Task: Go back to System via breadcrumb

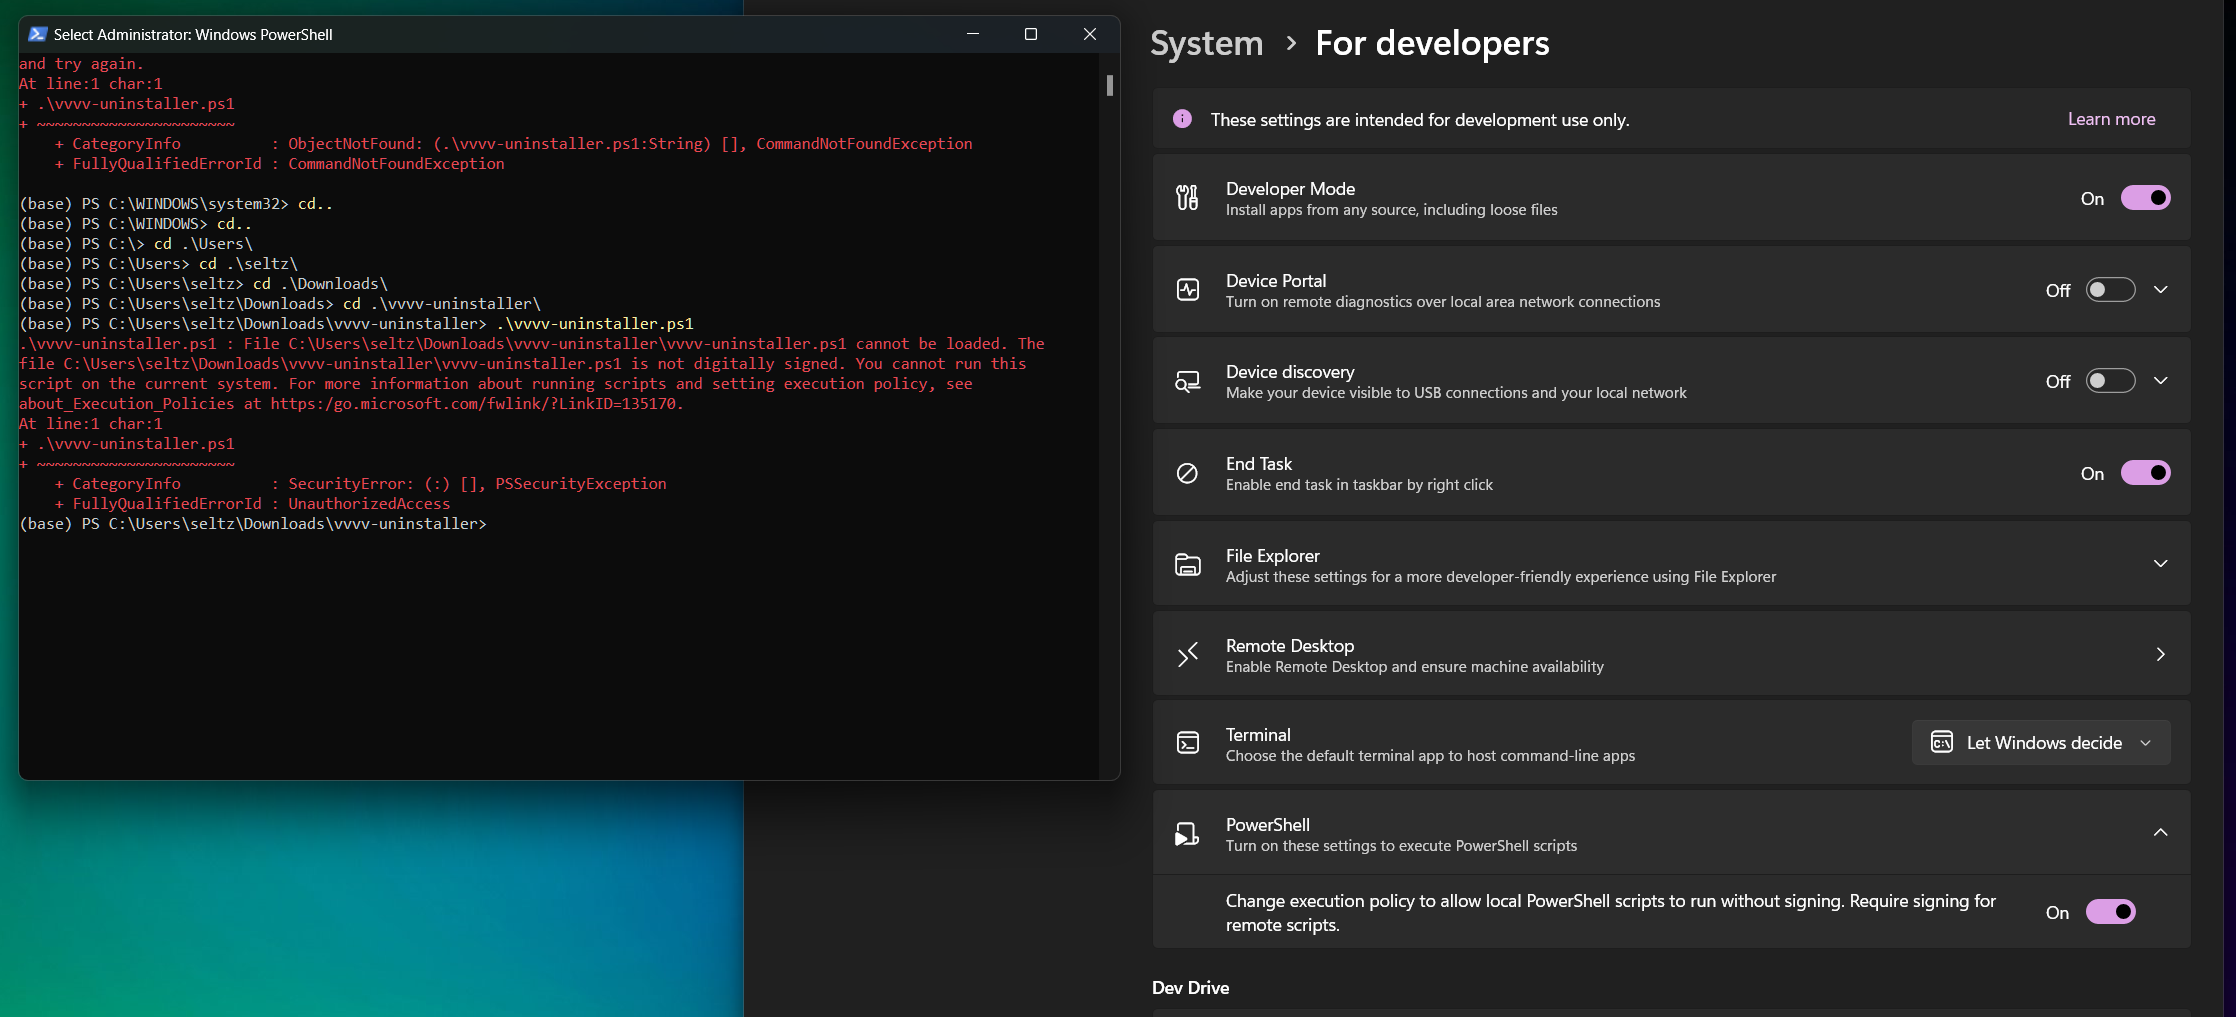Action: point(1206,43)
